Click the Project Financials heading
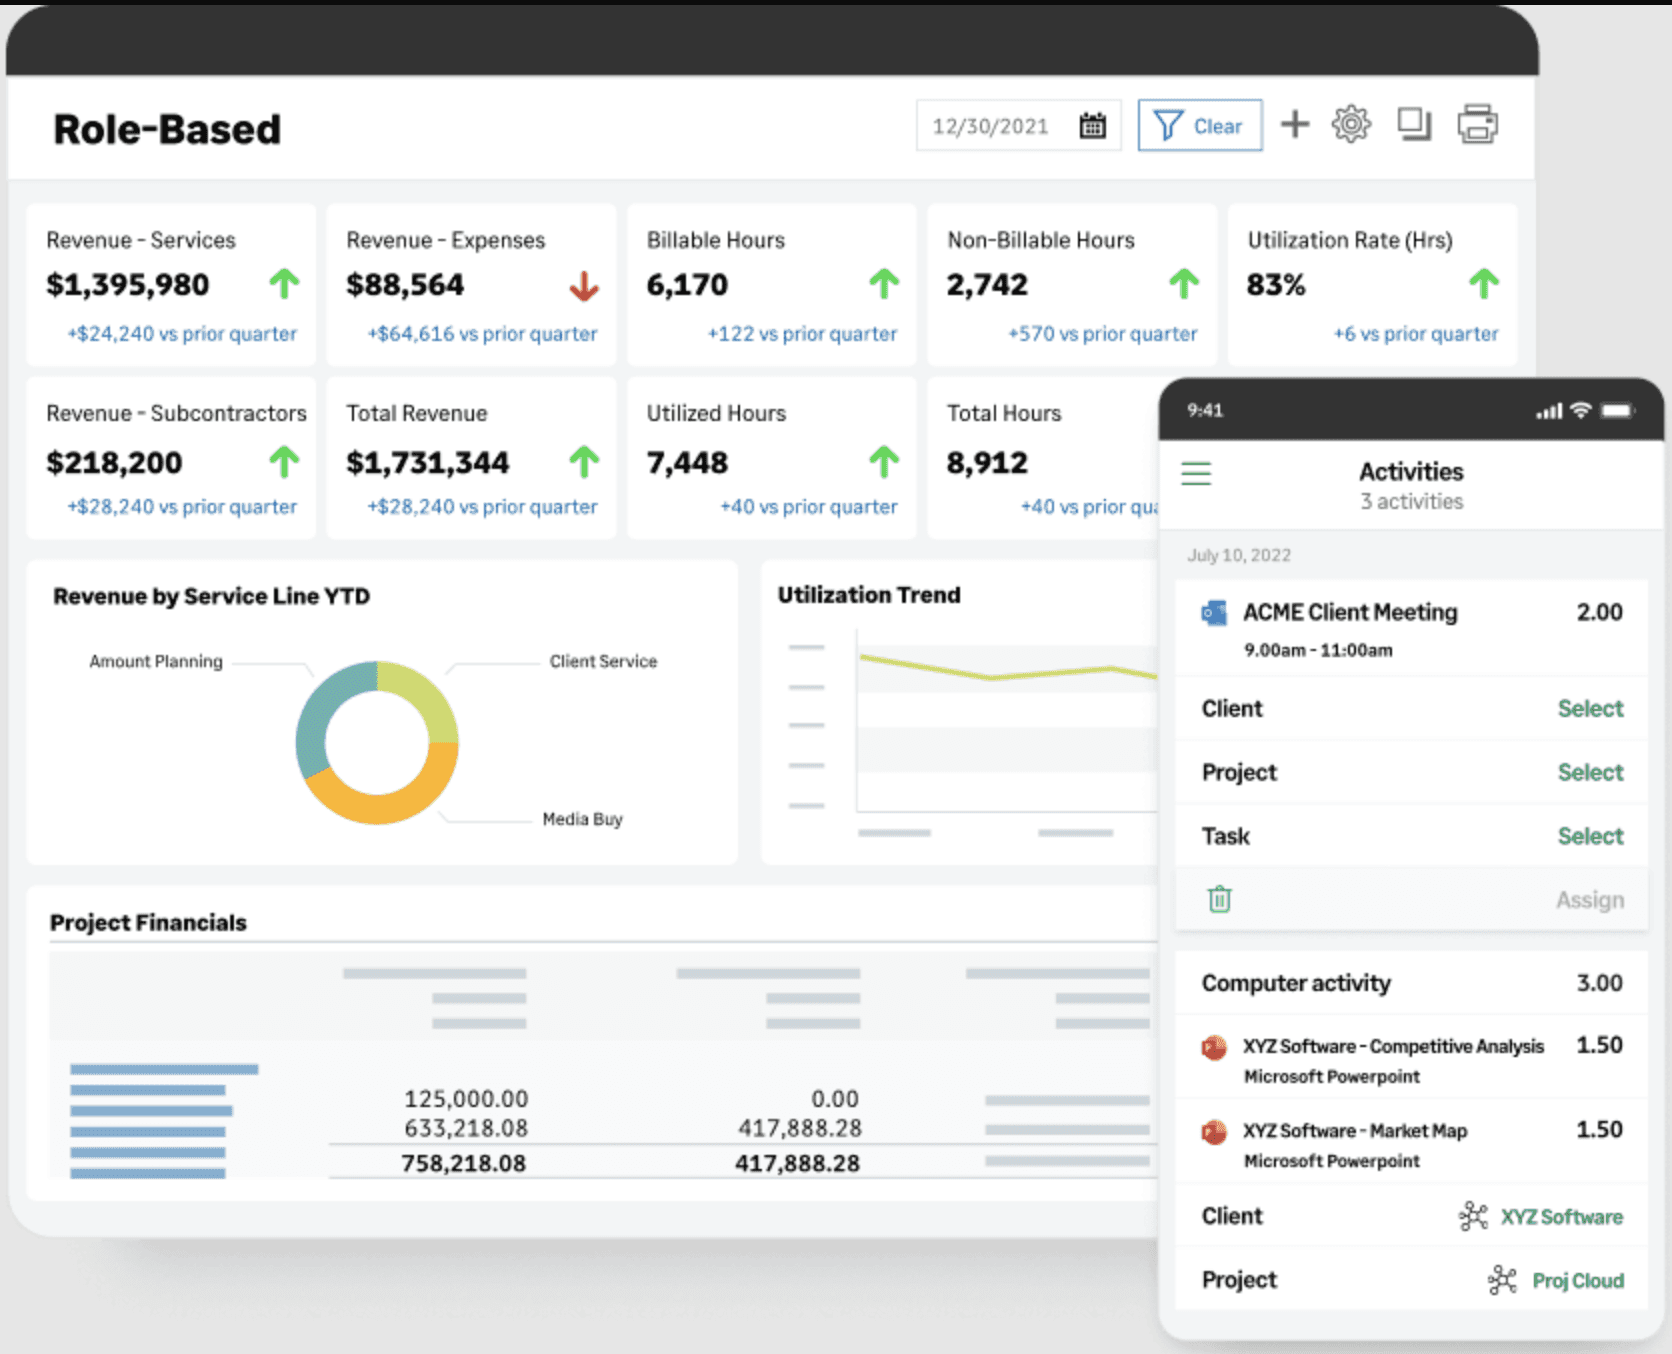Viewport: 1672px width, 1354px height. coord(148,922)
